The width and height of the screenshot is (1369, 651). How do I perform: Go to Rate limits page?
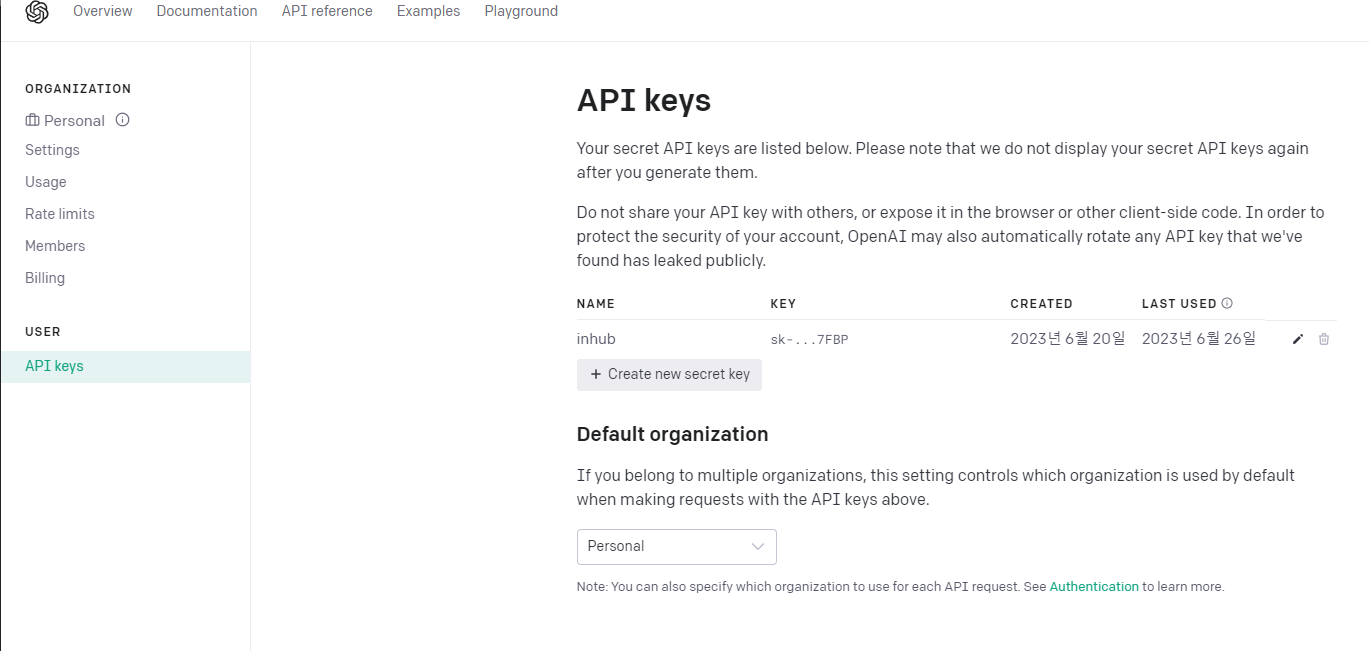coord(60,214)
